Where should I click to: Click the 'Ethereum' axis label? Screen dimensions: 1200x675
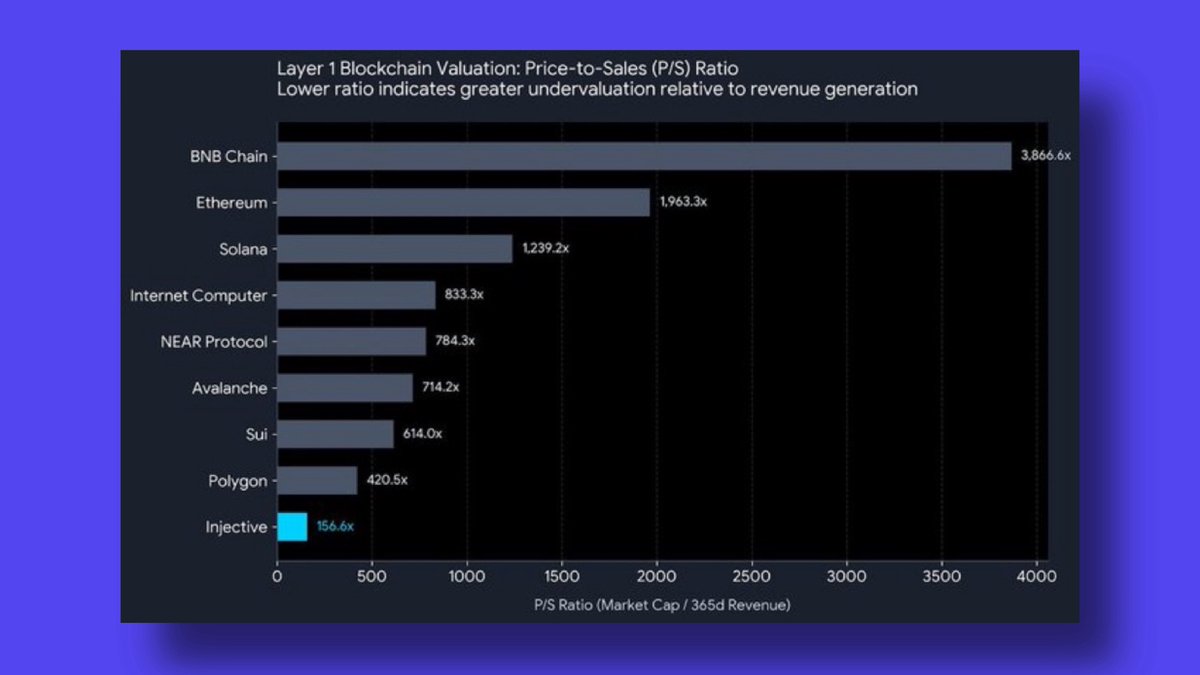[x=232, y=203]
